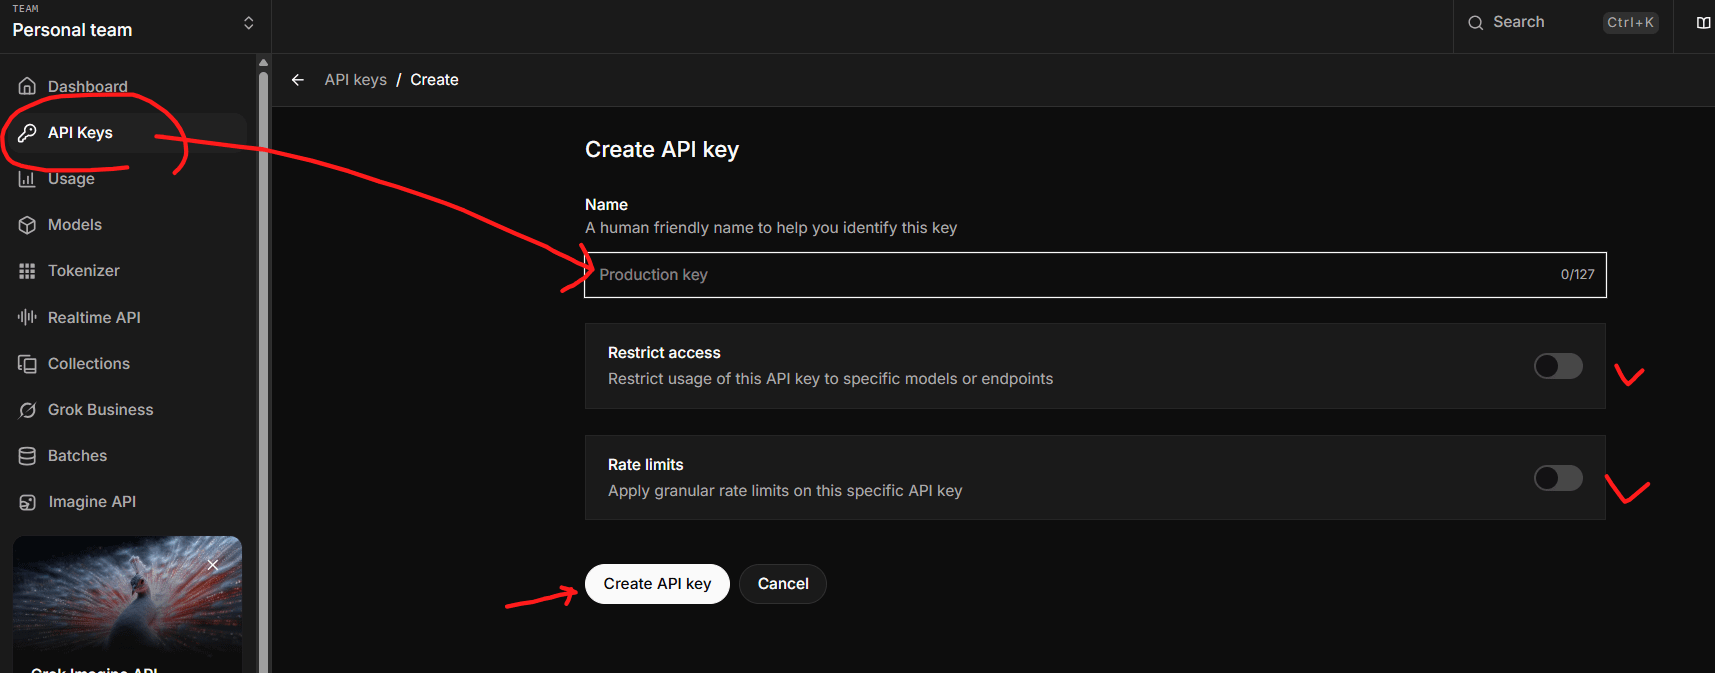Focus the Production key name field
The height and width of the screenshot is (673, 1715).
pos(1095,275)
